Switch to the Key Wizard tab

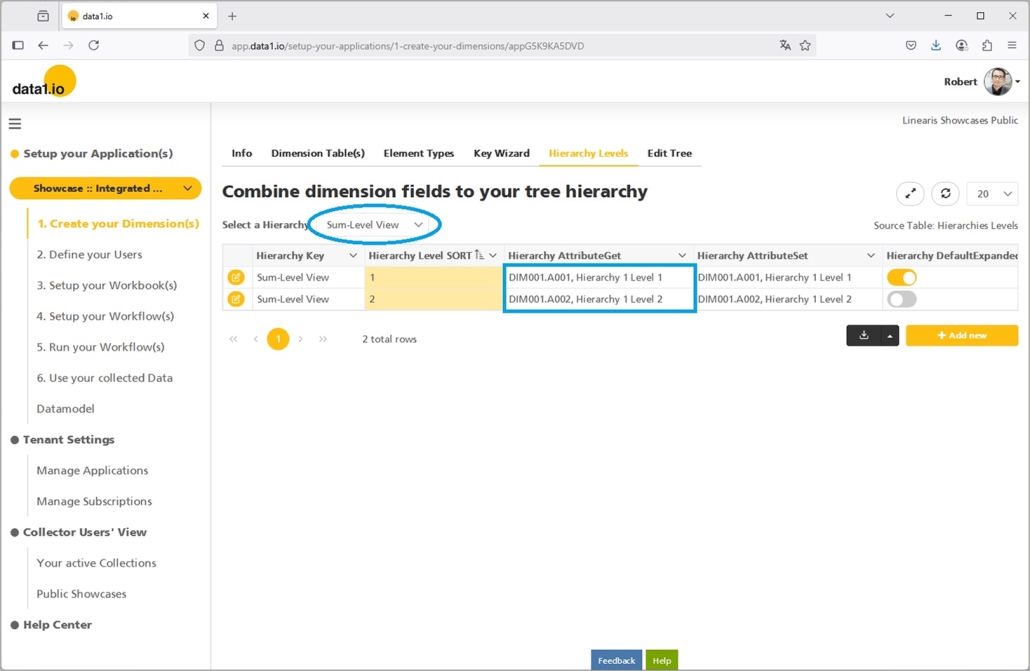pyautogui.click(x=502, y=153)
